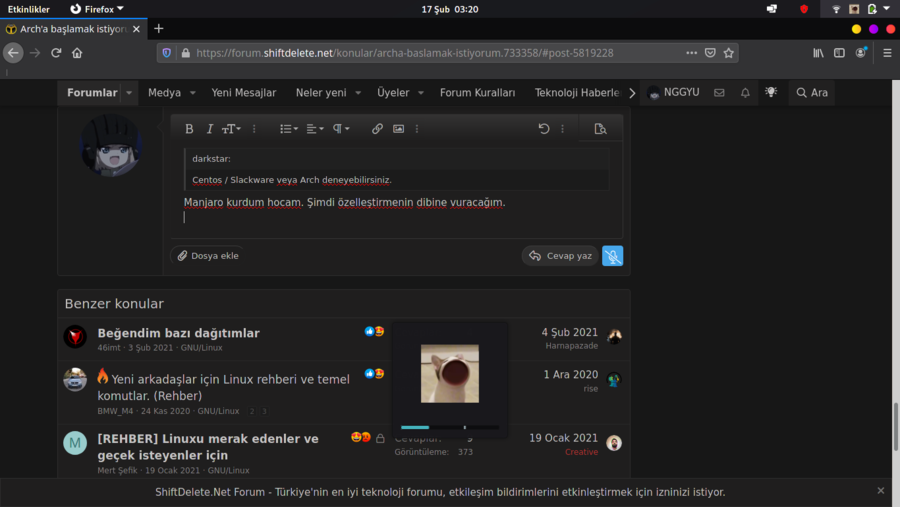The image size is (900, 507).
Task: Open the Etkinlikler activities overview
Action: (x=29, y=9)
